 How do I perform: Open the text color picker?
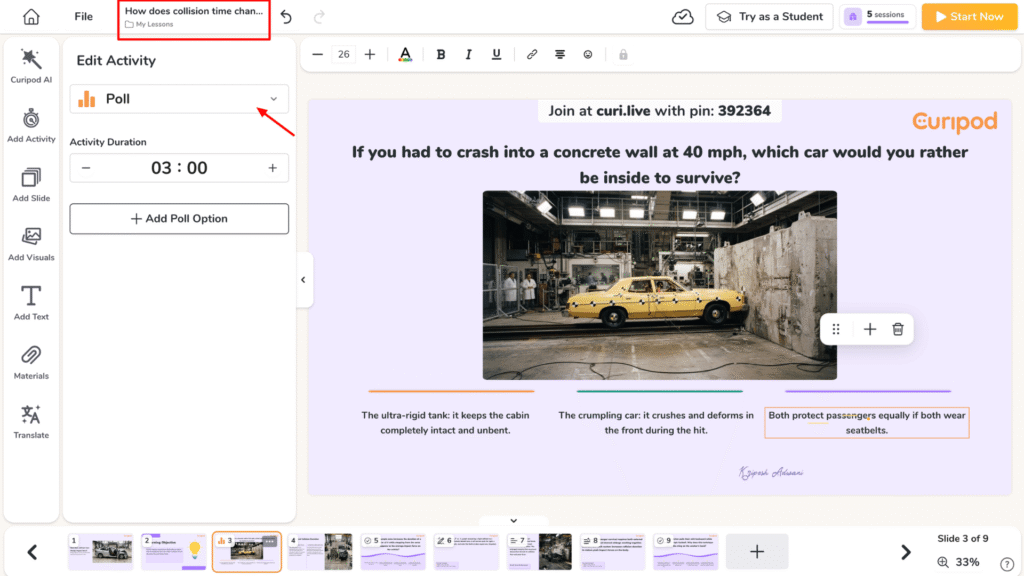(x=405, y=54)
